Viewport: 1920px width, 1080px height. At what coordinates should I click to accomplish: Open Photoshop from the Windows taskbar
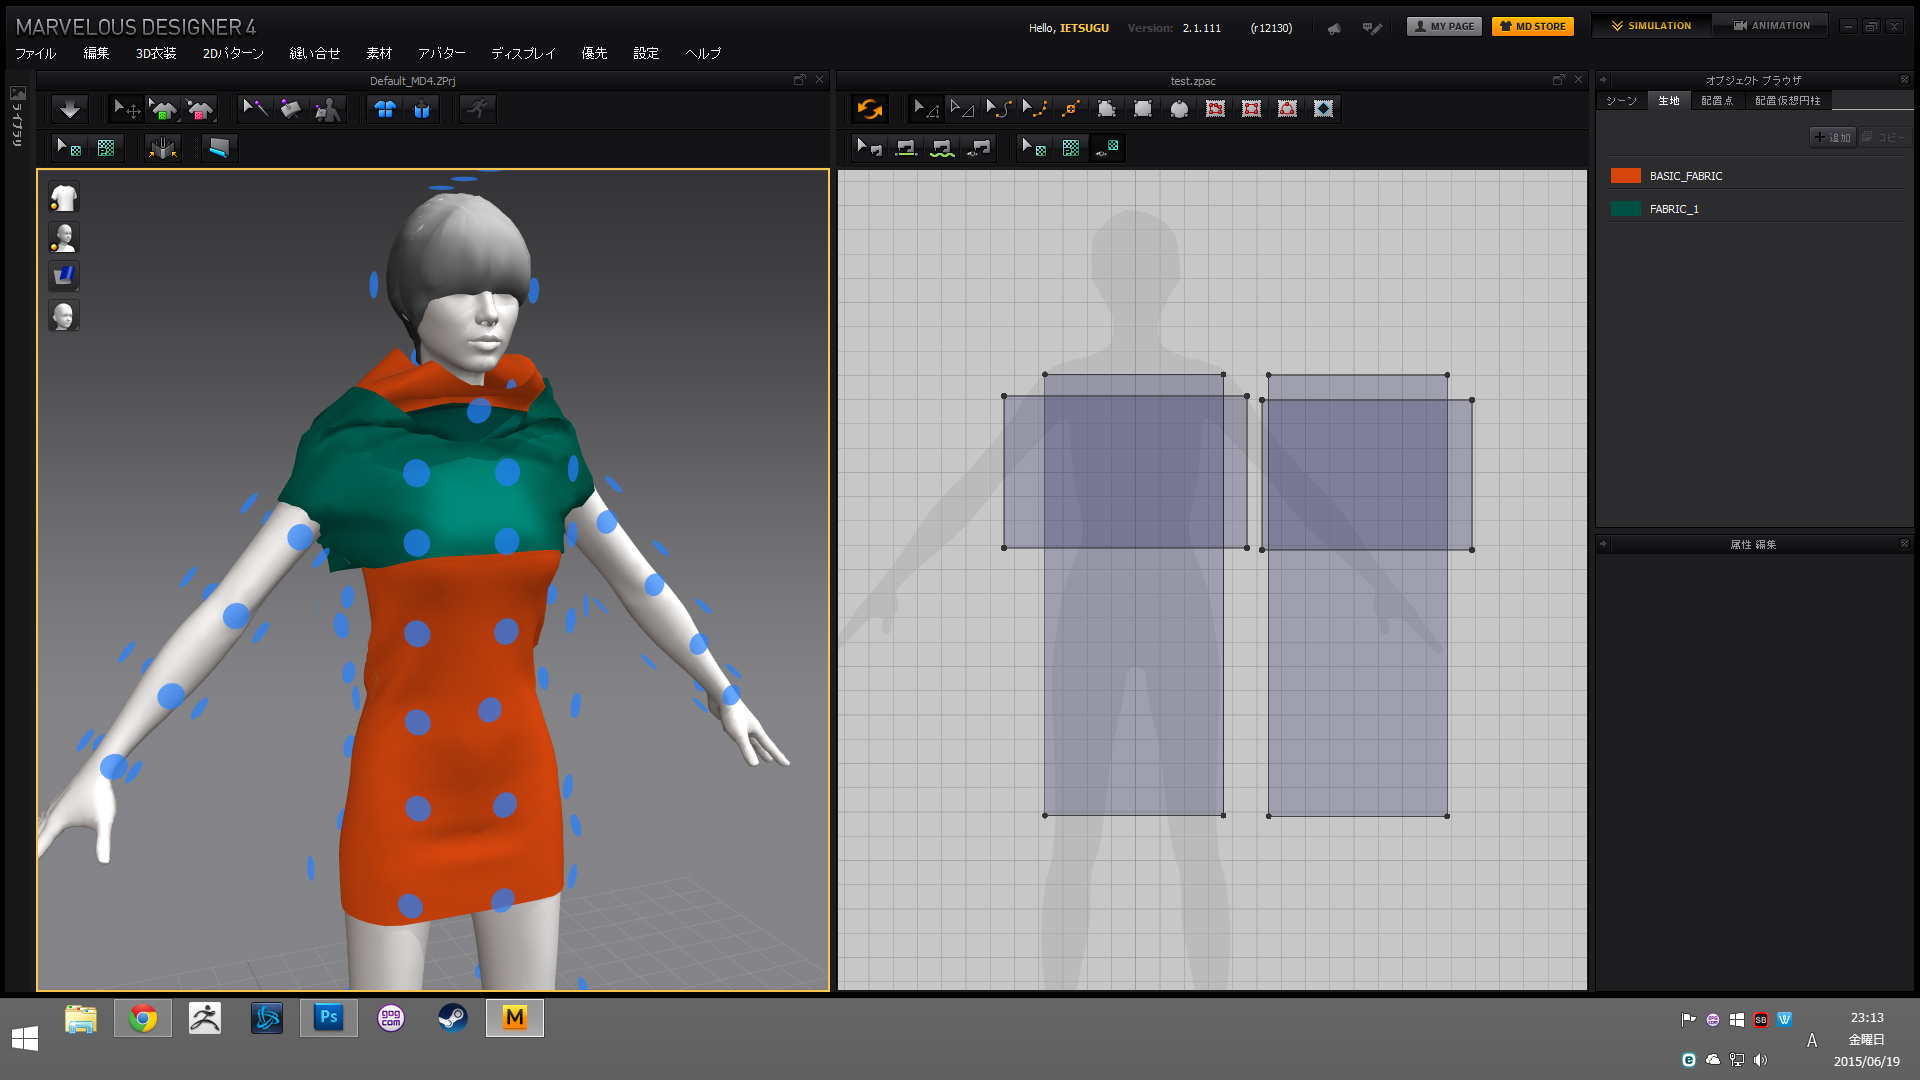point(328,1018)
